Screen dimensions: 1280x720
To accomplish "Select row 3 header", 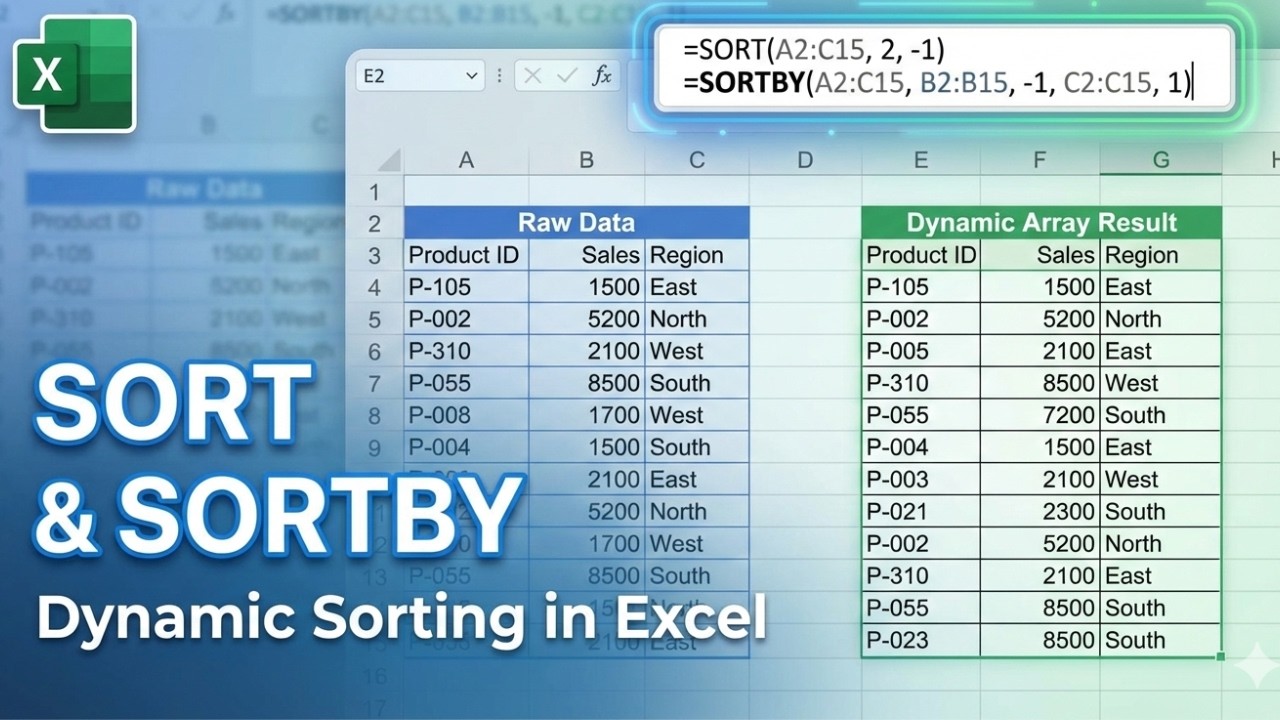I will 375,255.
